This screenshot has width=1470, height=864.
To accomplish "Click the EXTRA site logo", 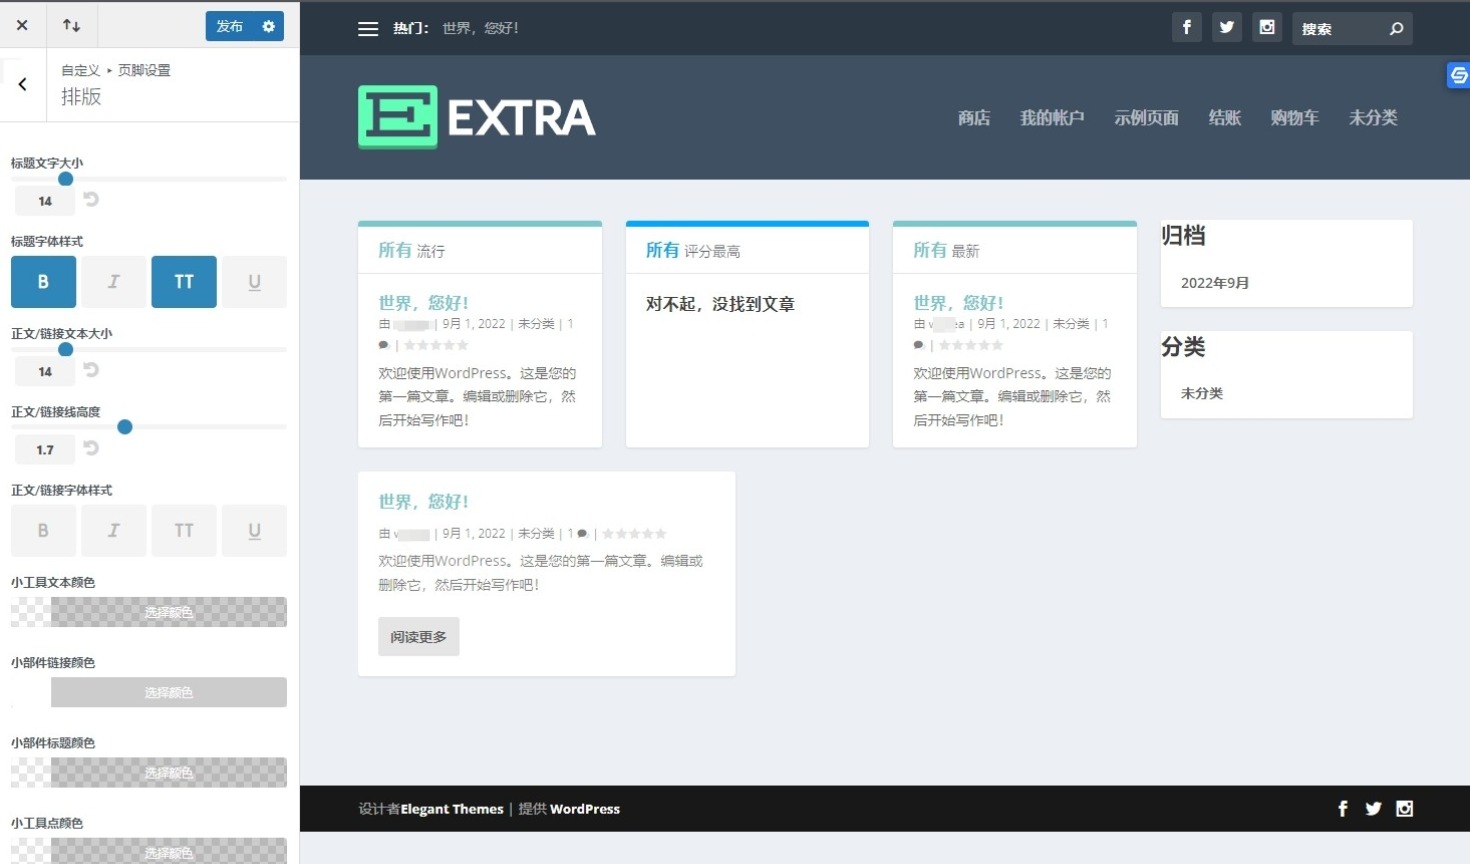I will [477, 117].
